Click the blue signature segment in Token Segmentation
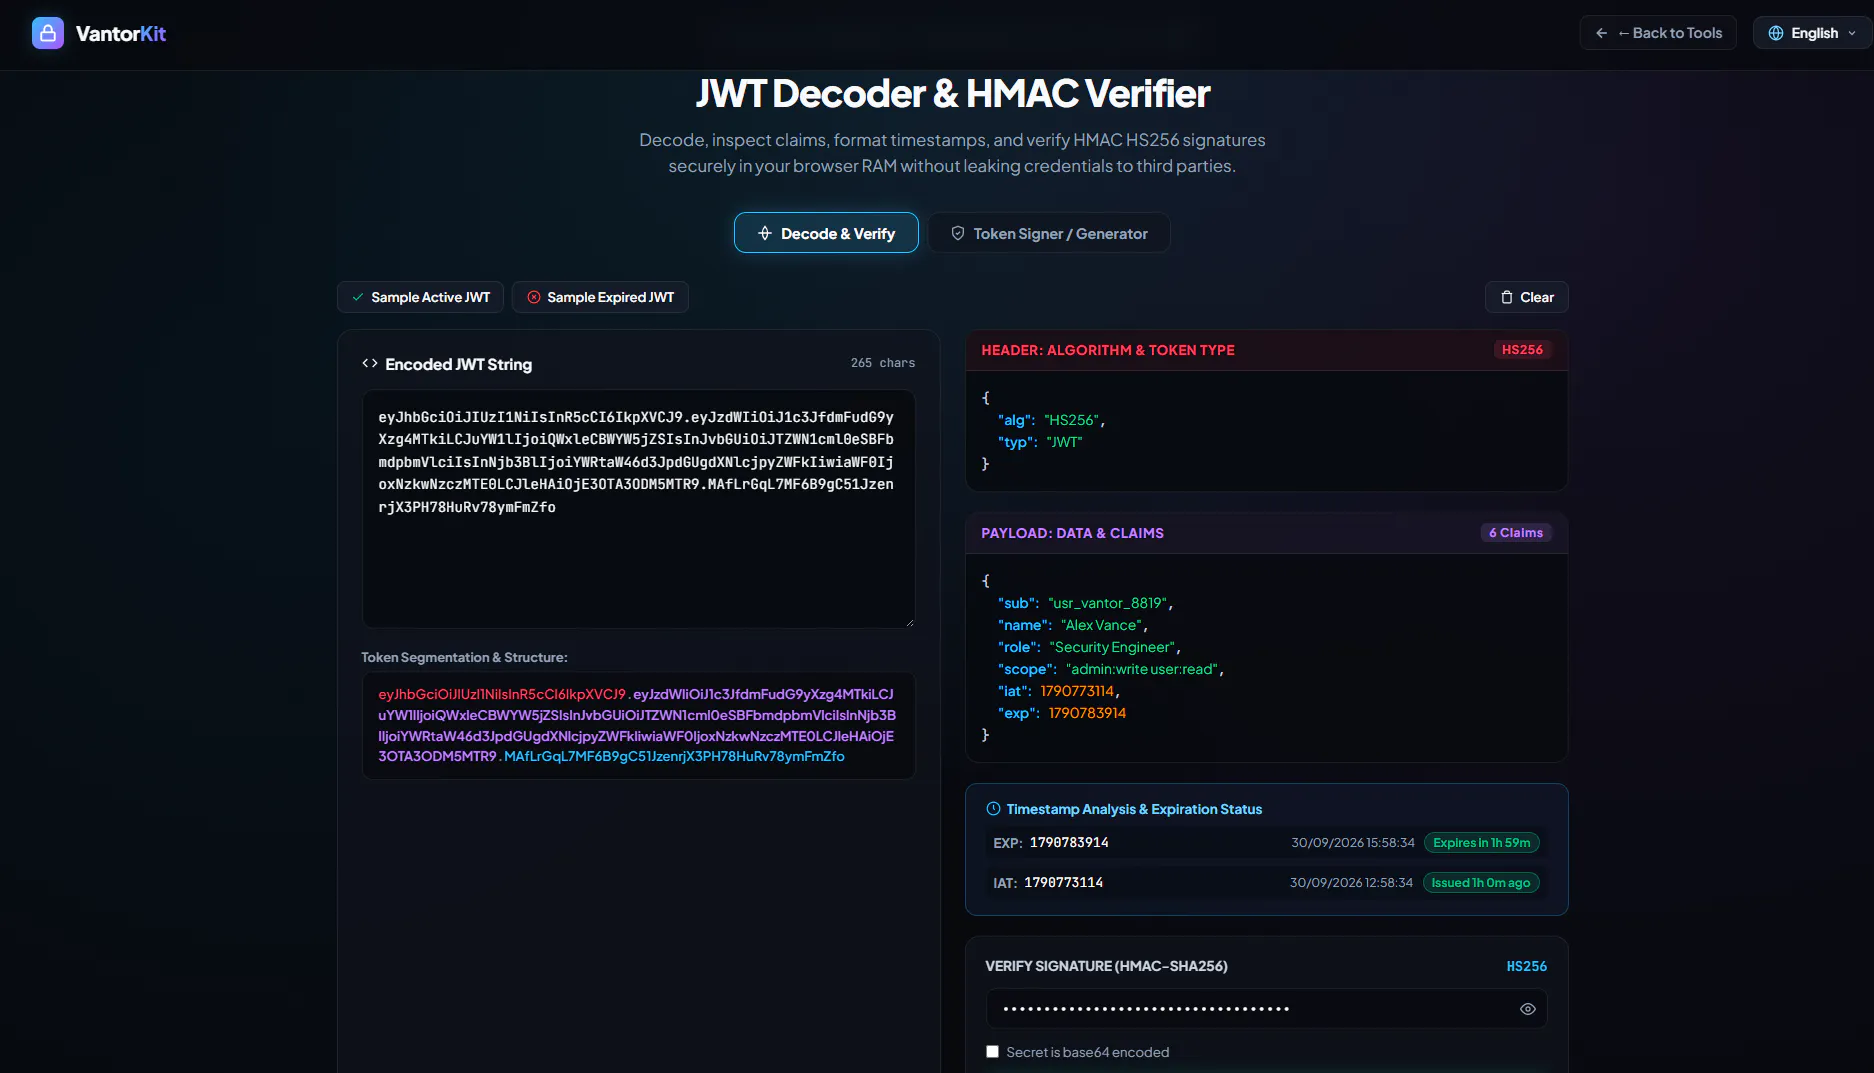1874x1073 pixels. 674,756
